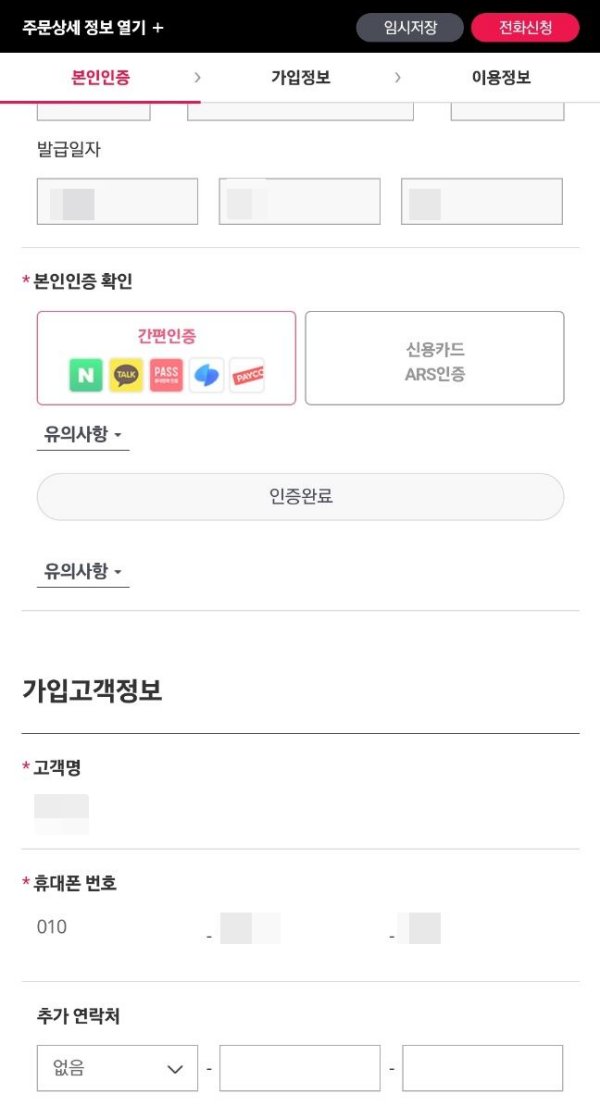Toggle the simple verification selection off
This screenshot has height=1106, width=600.
point(166,357)
